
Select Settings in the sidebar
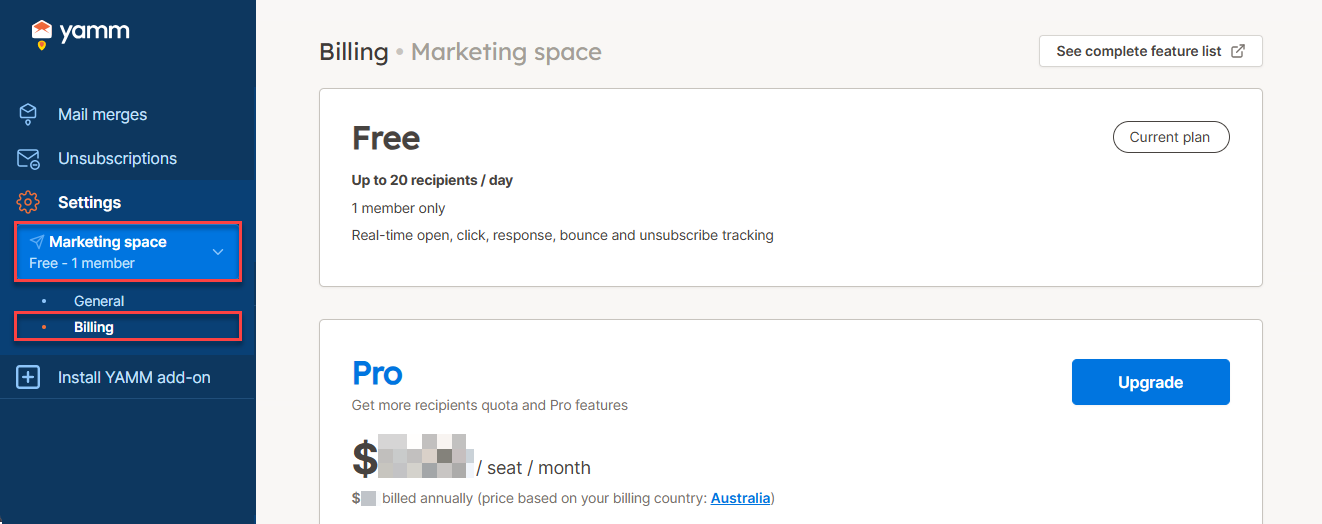pyautogui.click(x=89, y=202)
